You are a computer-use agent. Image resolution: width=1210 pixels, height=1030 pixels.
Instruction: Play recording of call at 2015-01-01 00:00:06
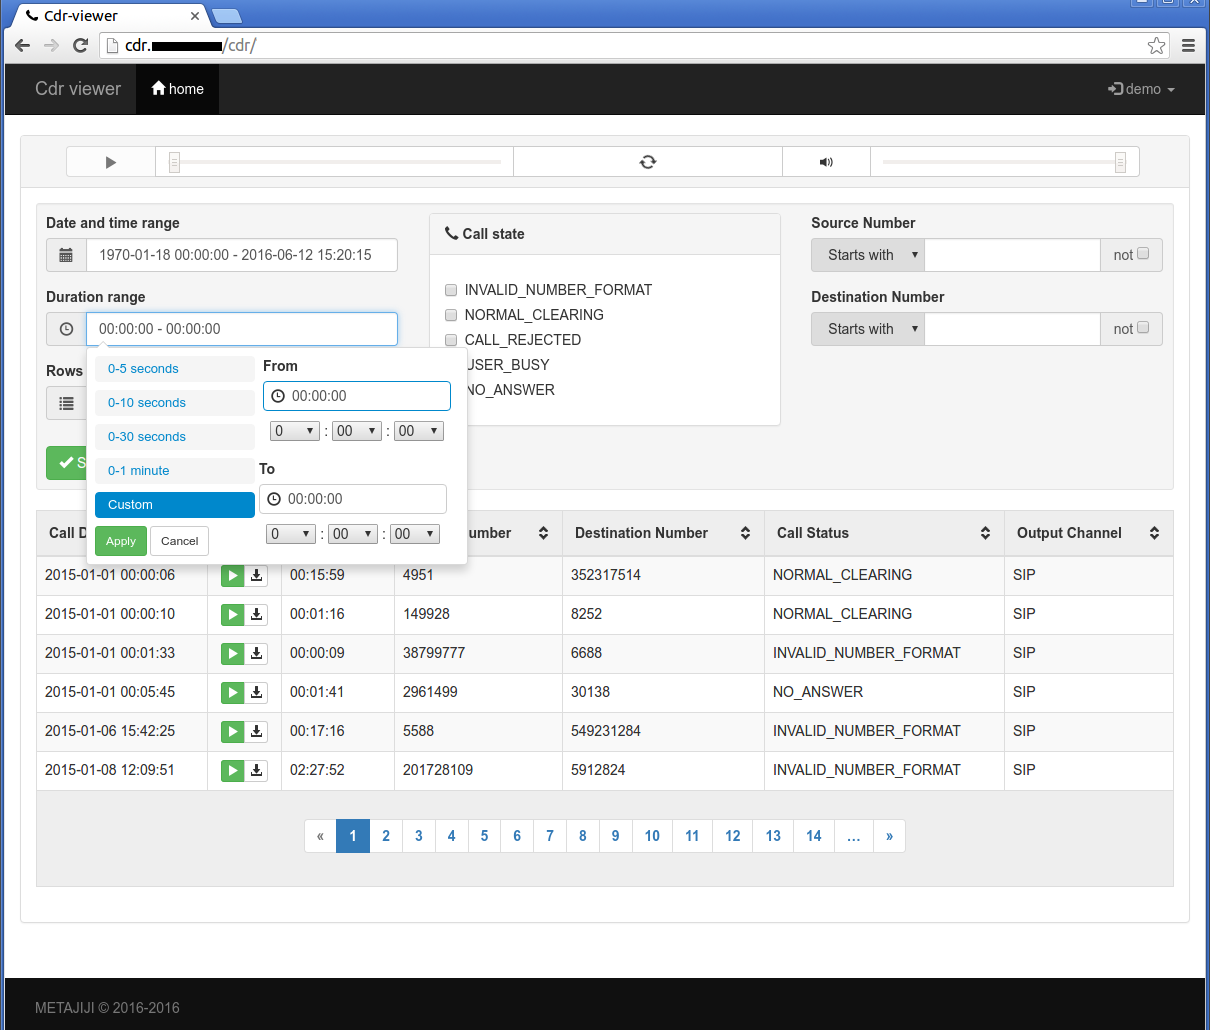232,575
